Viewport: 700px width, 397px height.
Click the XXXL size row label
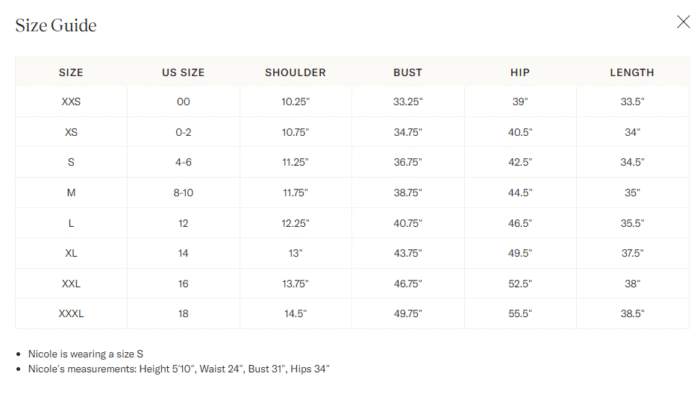pos(71,313)
